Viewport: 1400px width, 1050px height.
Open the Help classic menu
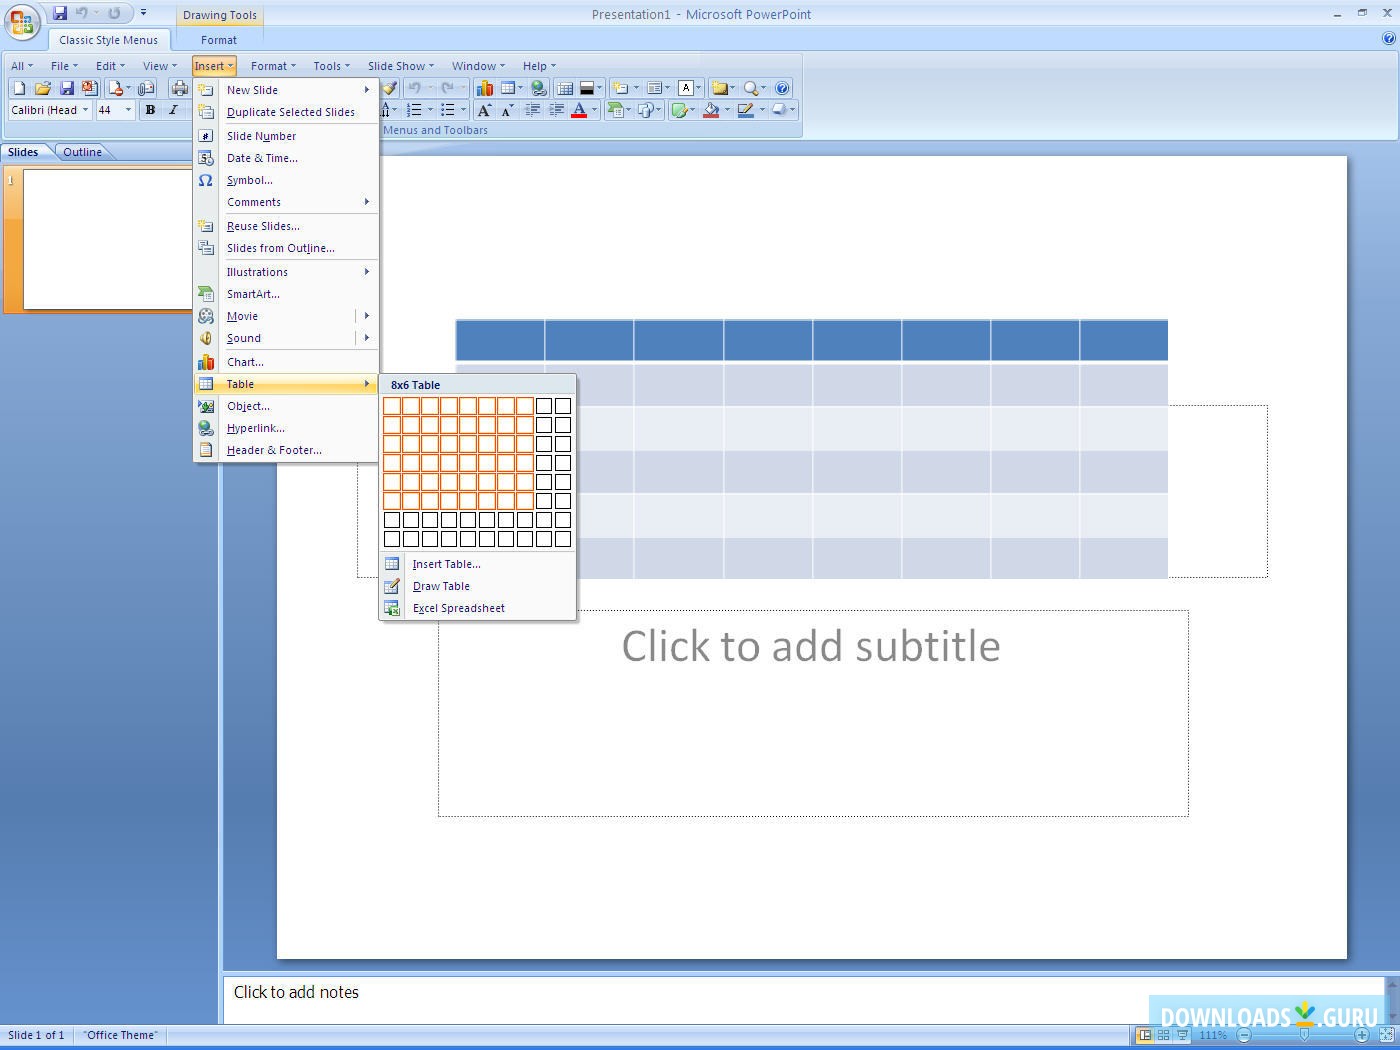(x=539, y=66)
